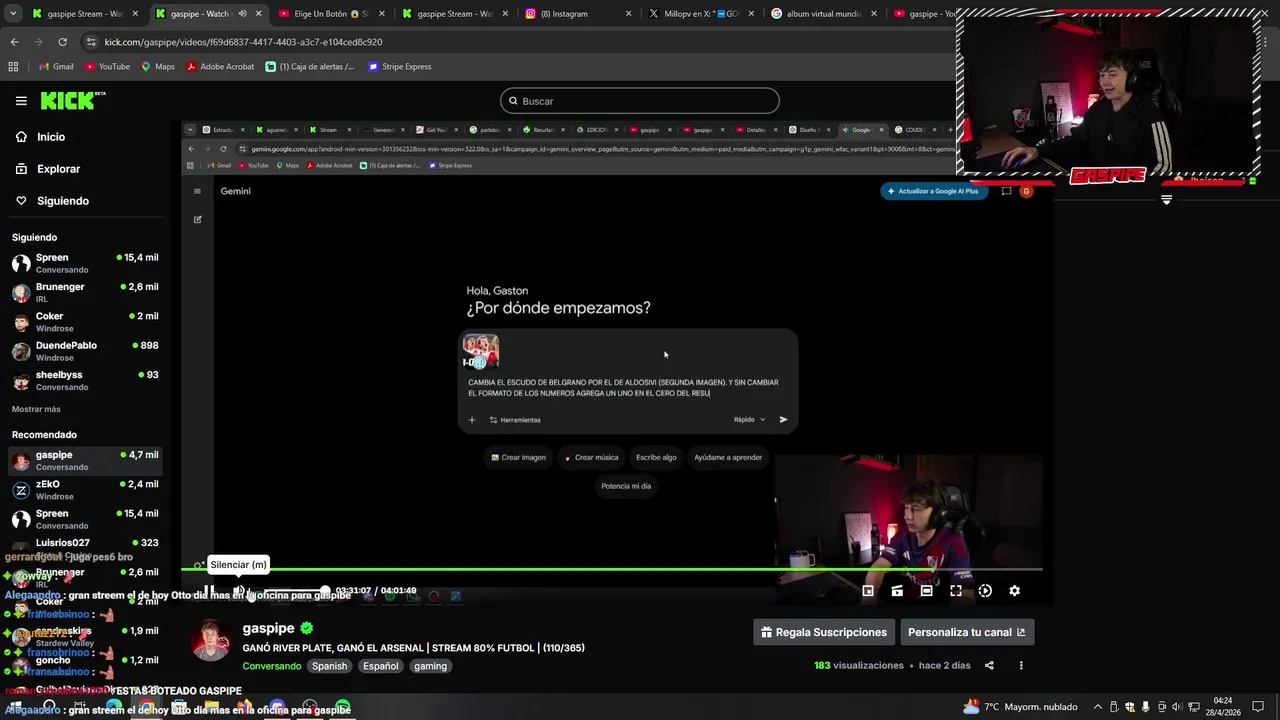The image size is (1280, 720).
Task: Focus the Buscar search field
Action: [639, 101]
